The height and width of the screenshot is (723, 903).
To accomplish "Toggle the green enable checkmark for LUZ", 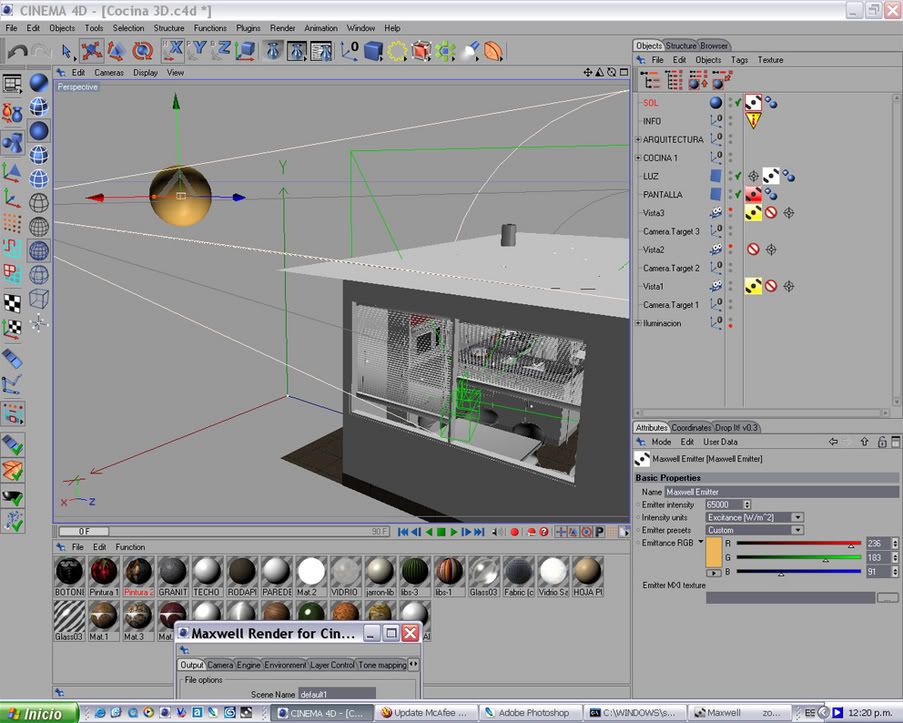I will 738,175.
